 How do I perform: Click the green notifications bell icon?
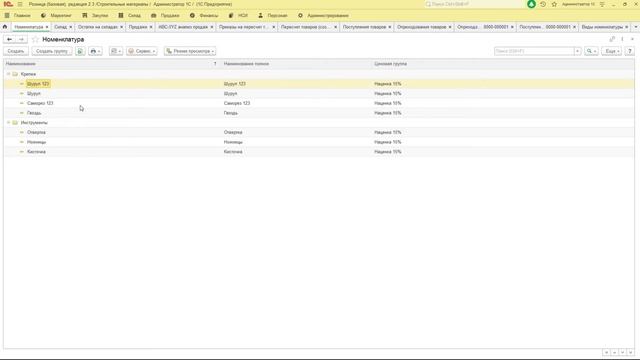coord(531,4)
